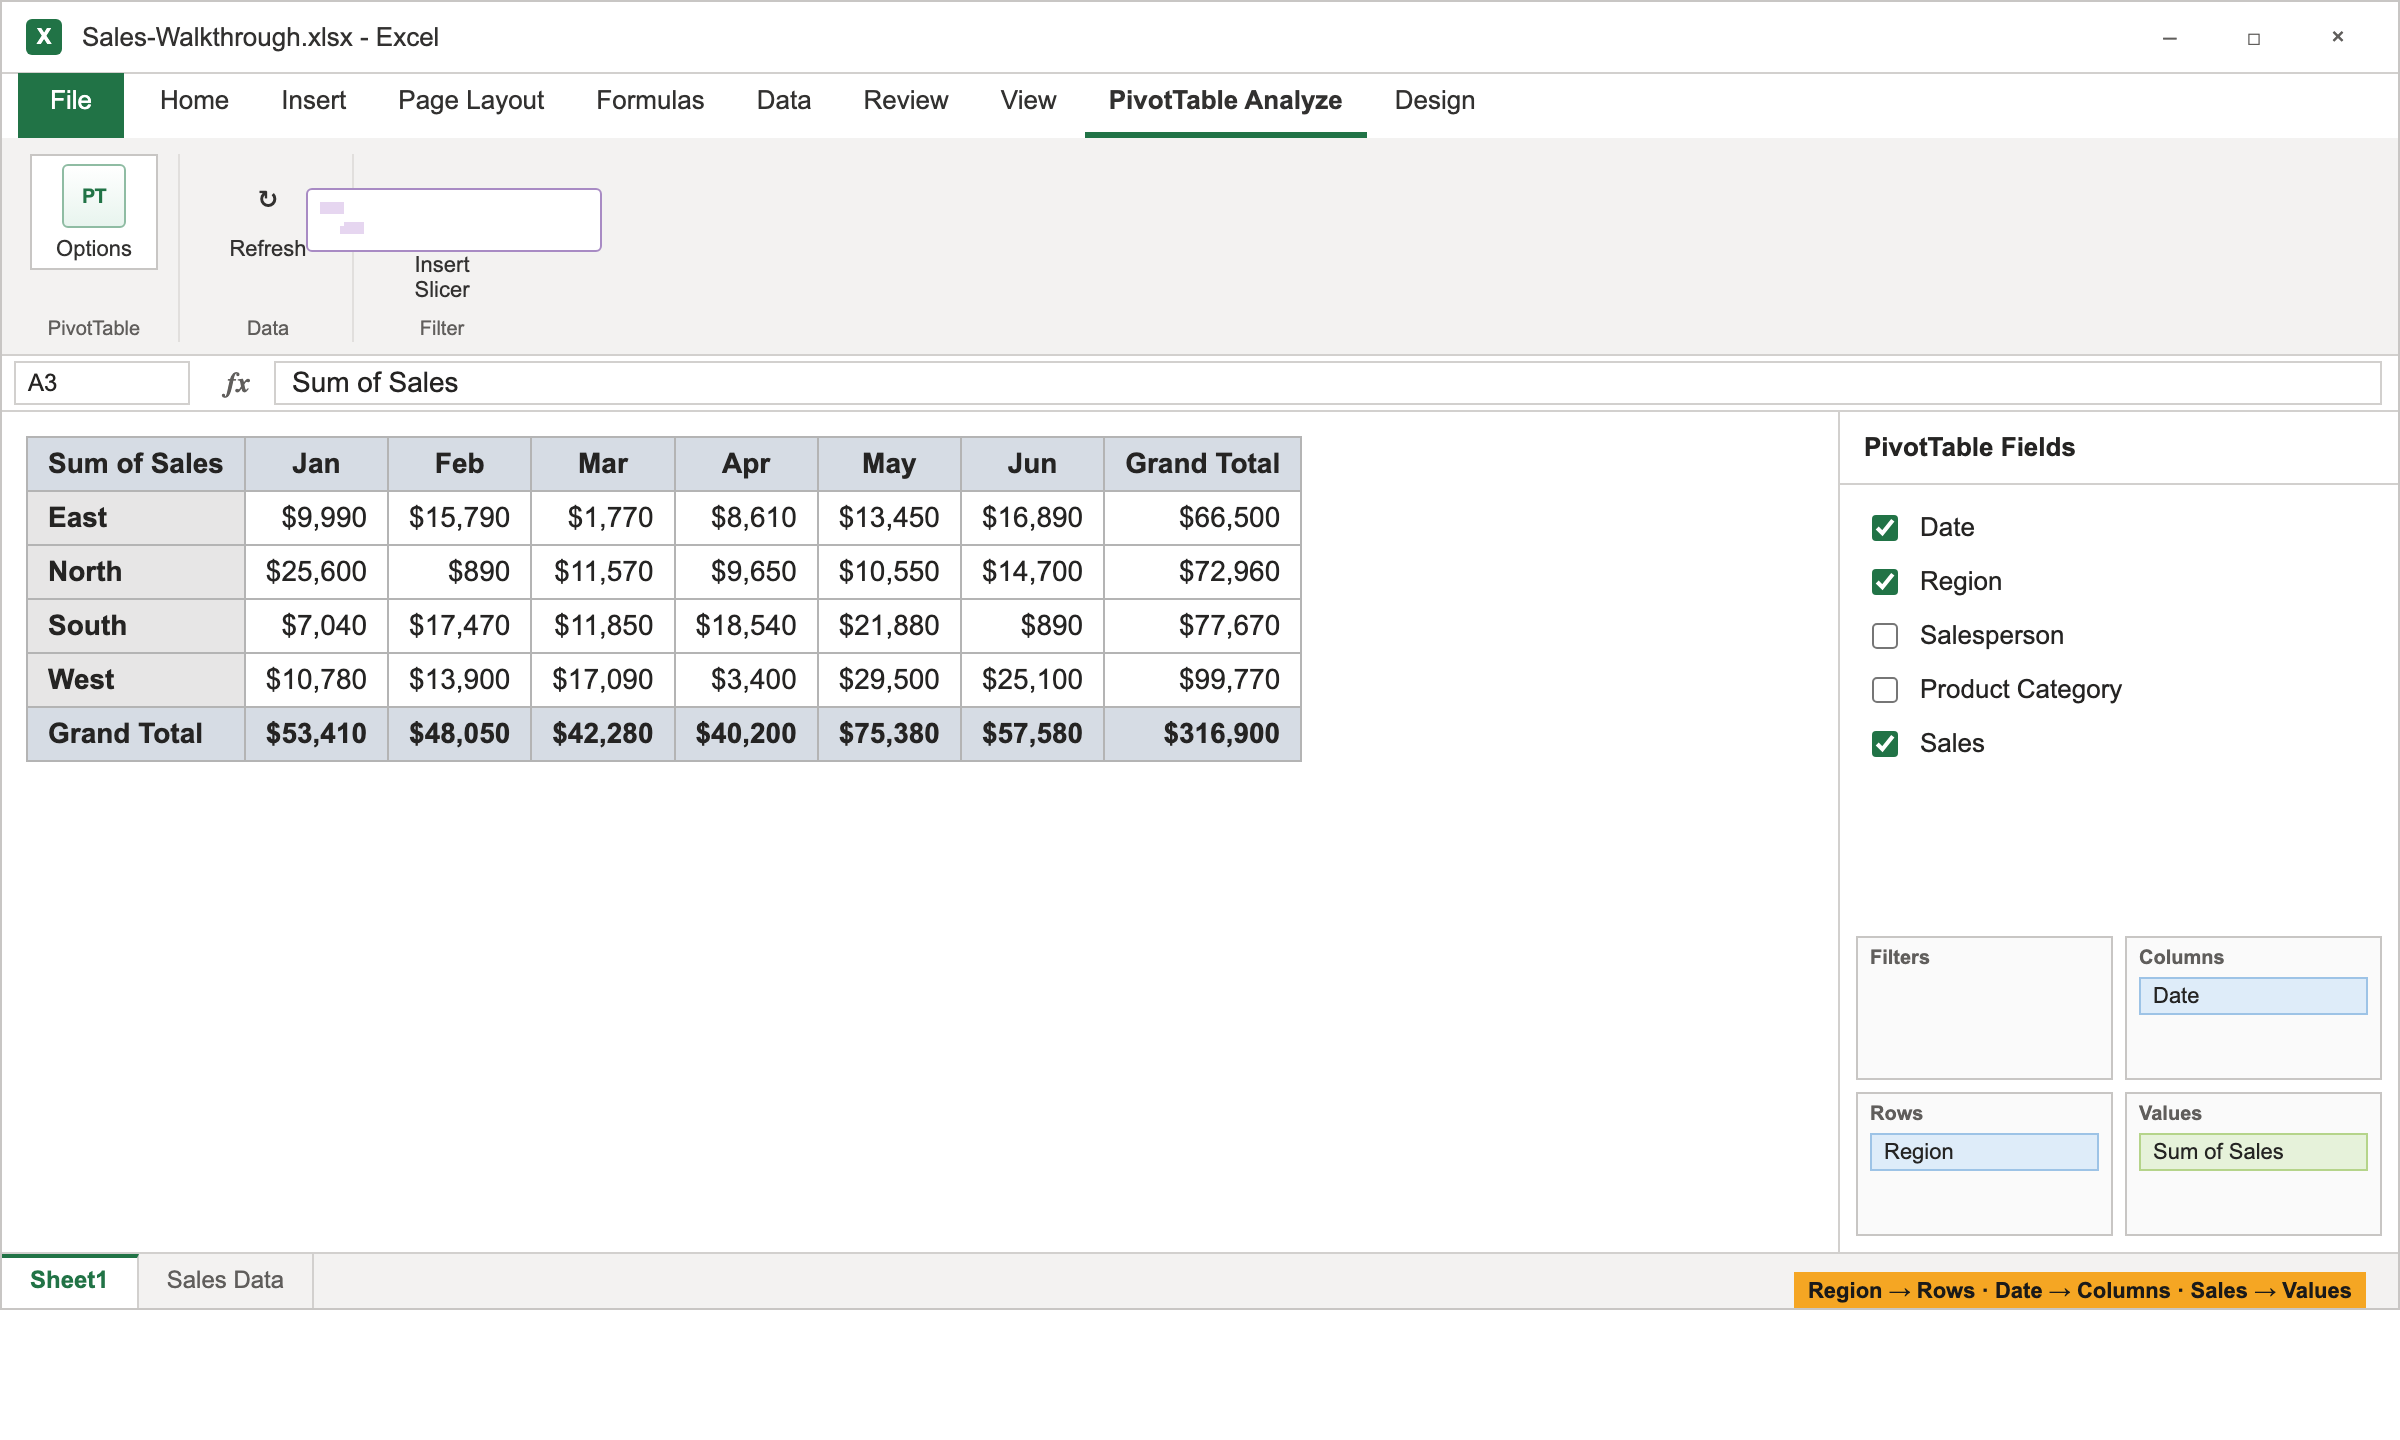2400x1440 pixels.
Task: Select the North row label
Action: tap(136, 572)
